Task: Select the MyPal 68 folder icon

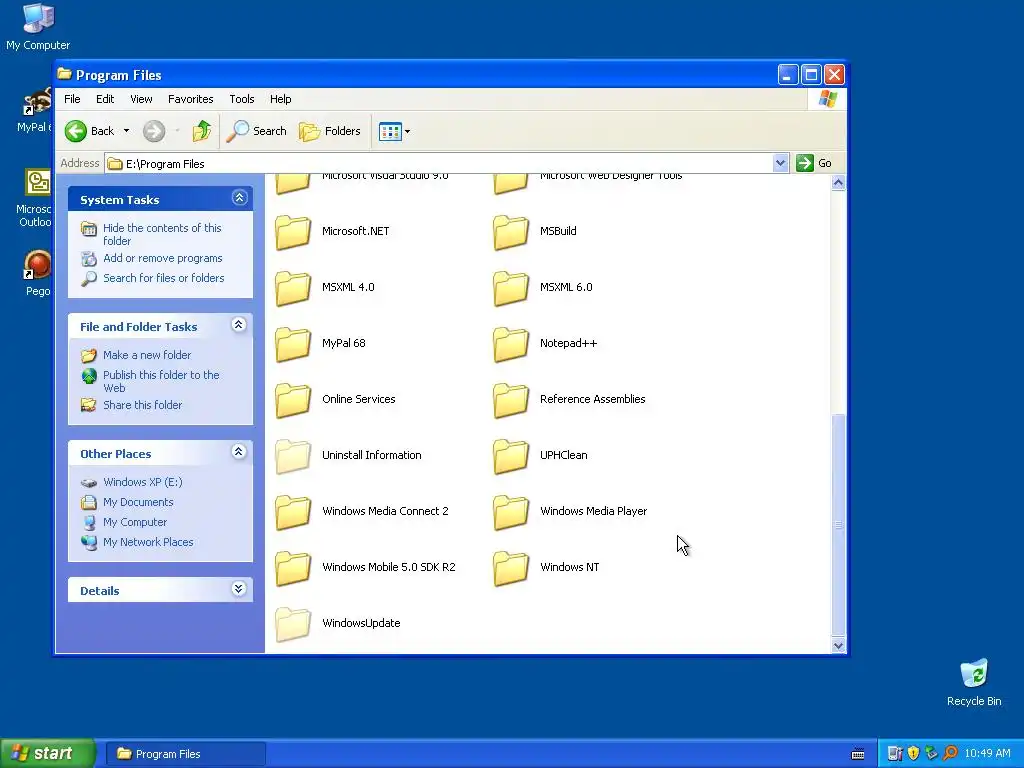Action: click(293, 344)
